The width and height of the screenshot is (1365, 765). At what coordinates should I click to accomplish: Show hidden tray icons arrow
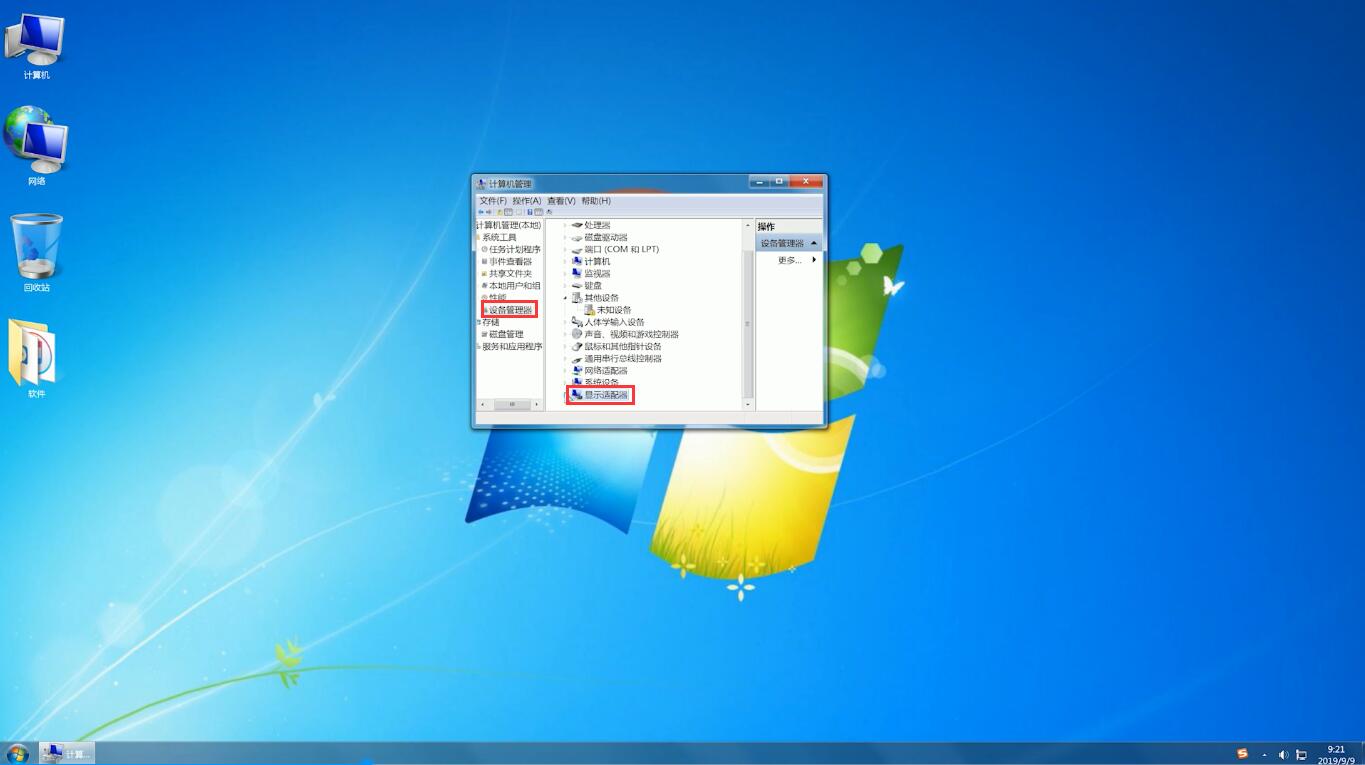click(1264, 755)
